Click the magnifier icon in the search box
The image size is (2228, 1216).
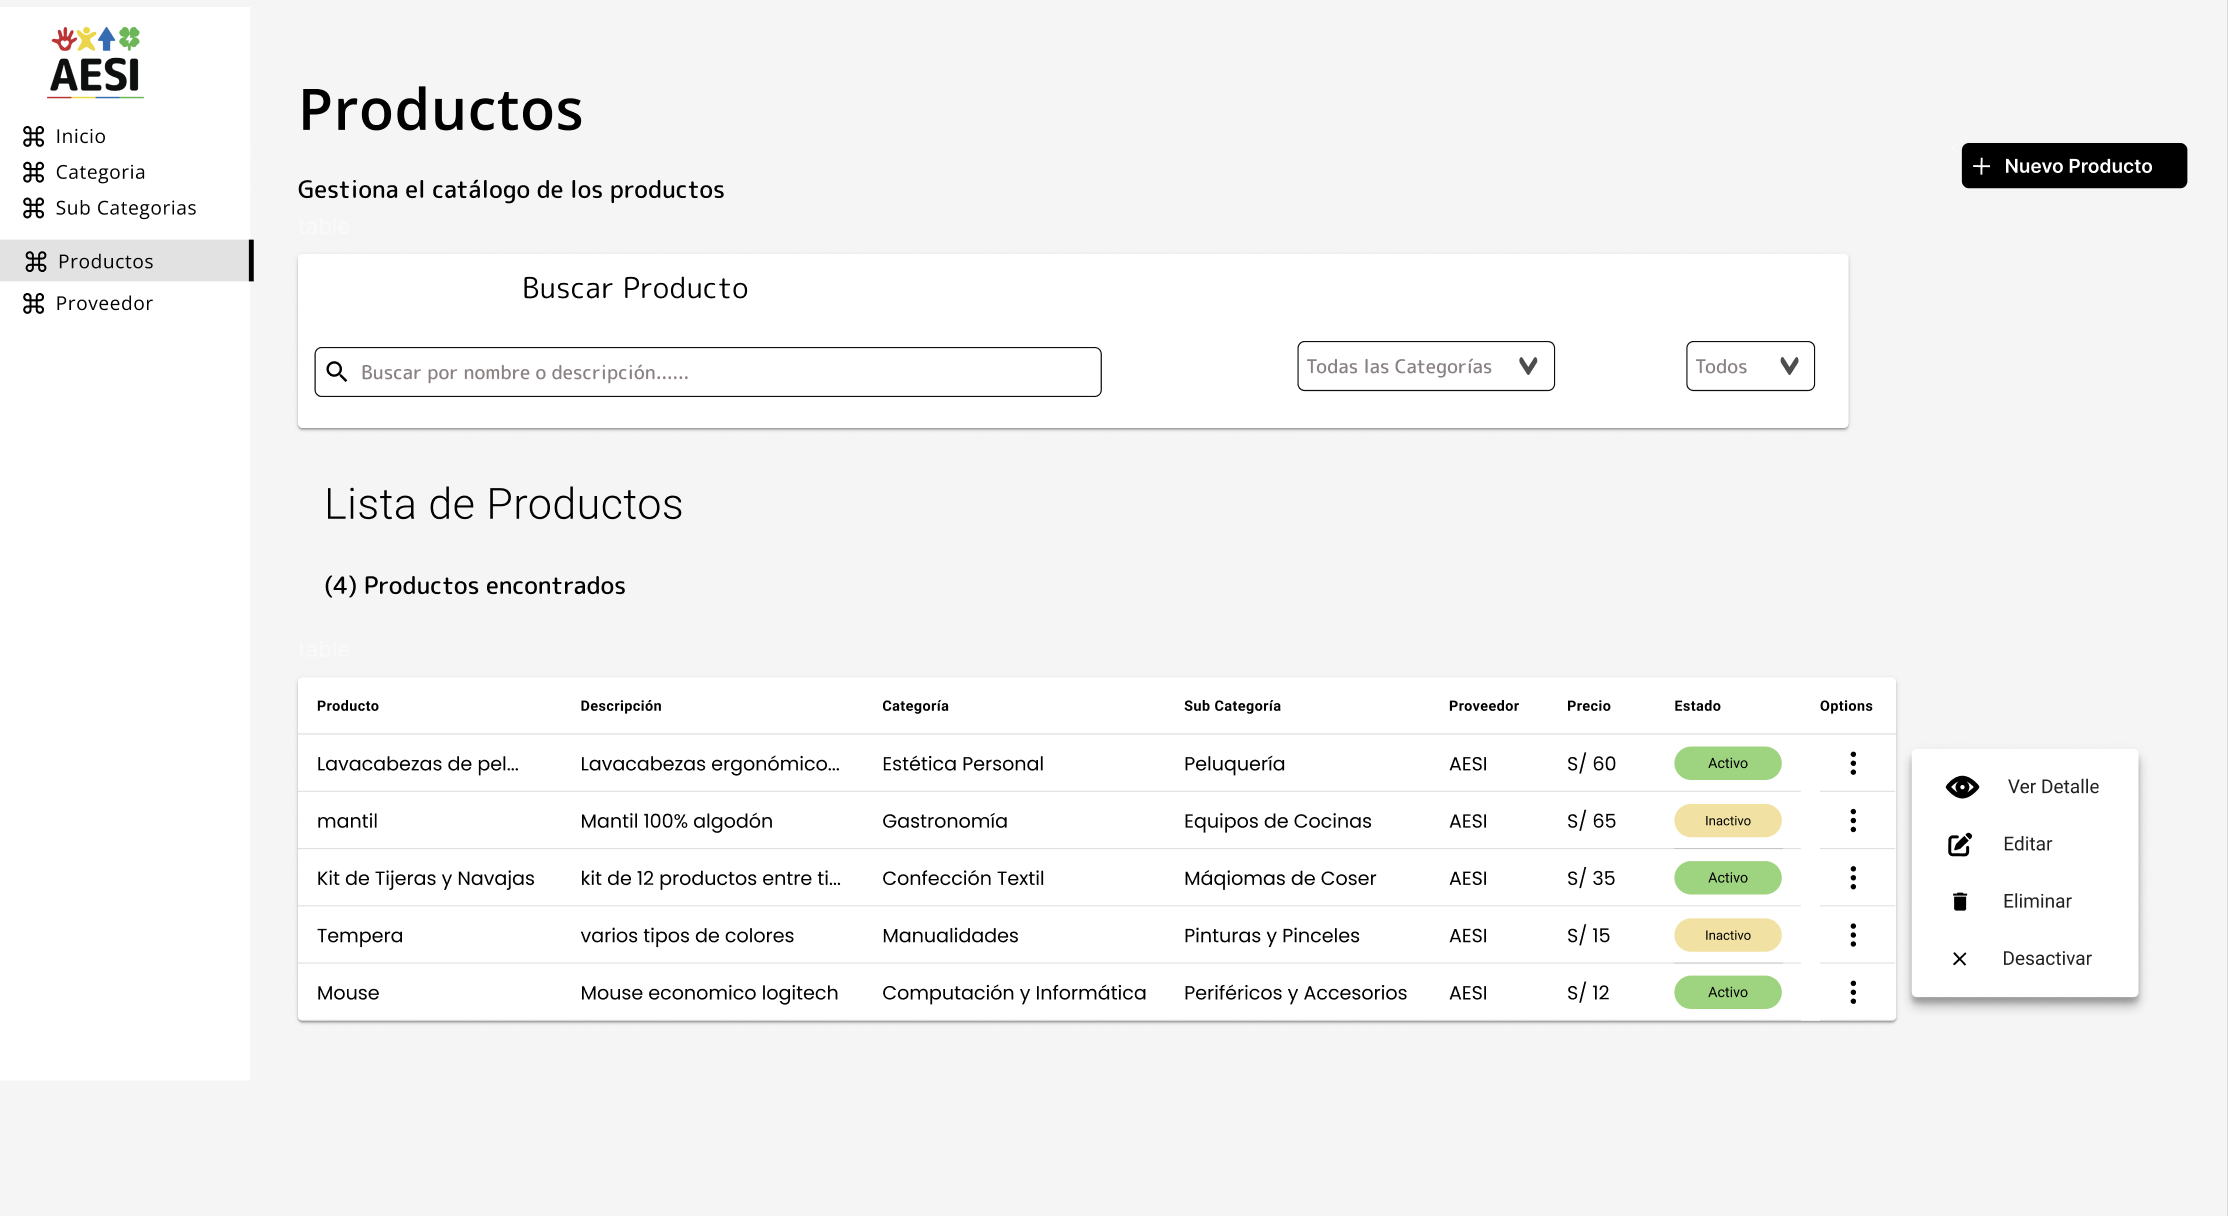coord(337,372)
